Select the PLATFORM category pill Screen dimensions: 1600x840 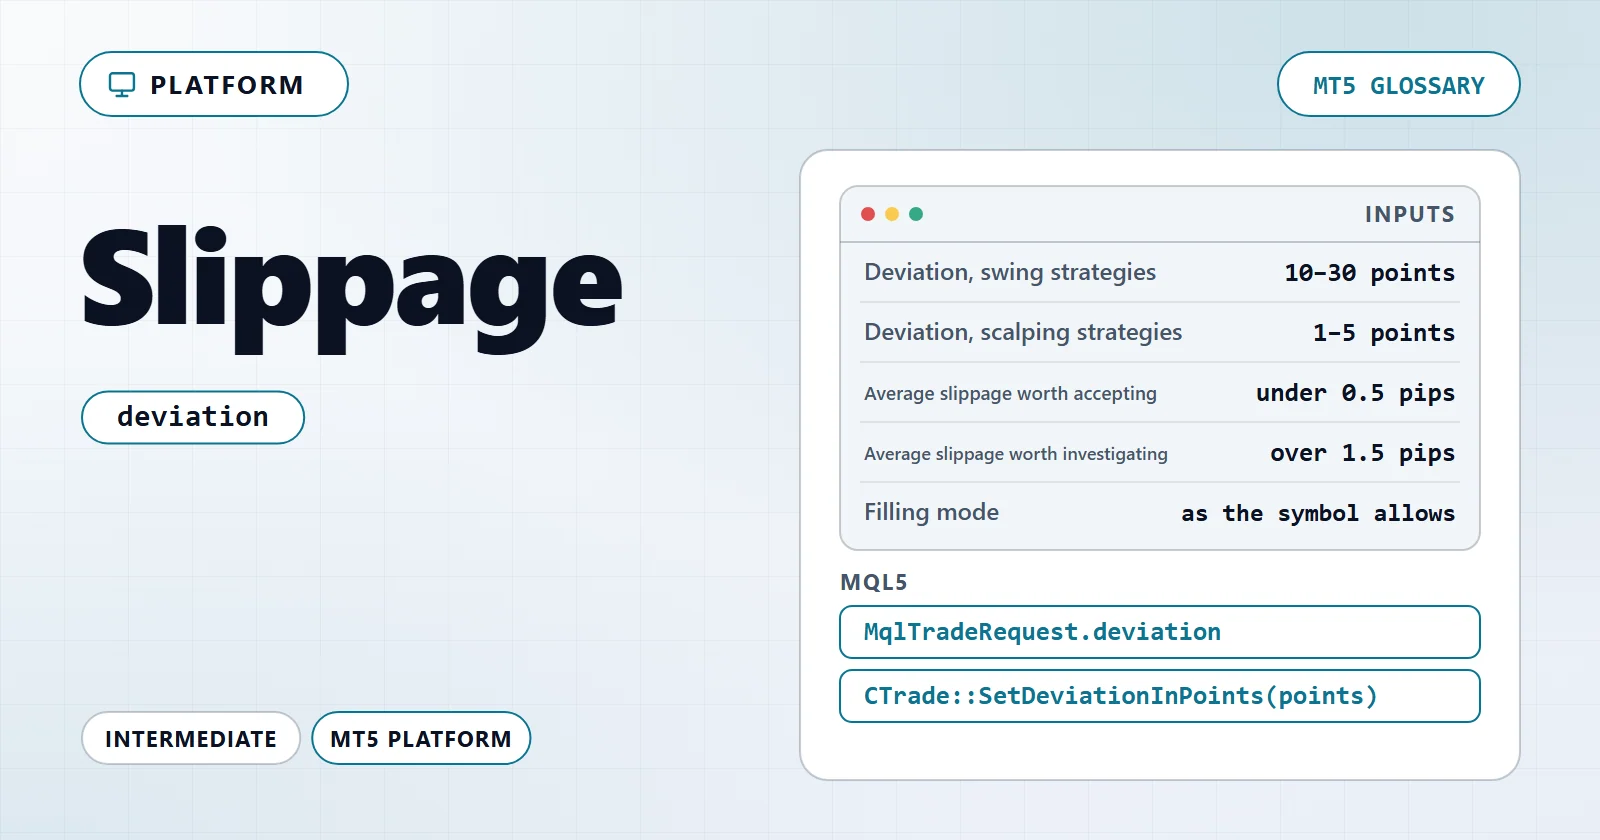point(214,84)
